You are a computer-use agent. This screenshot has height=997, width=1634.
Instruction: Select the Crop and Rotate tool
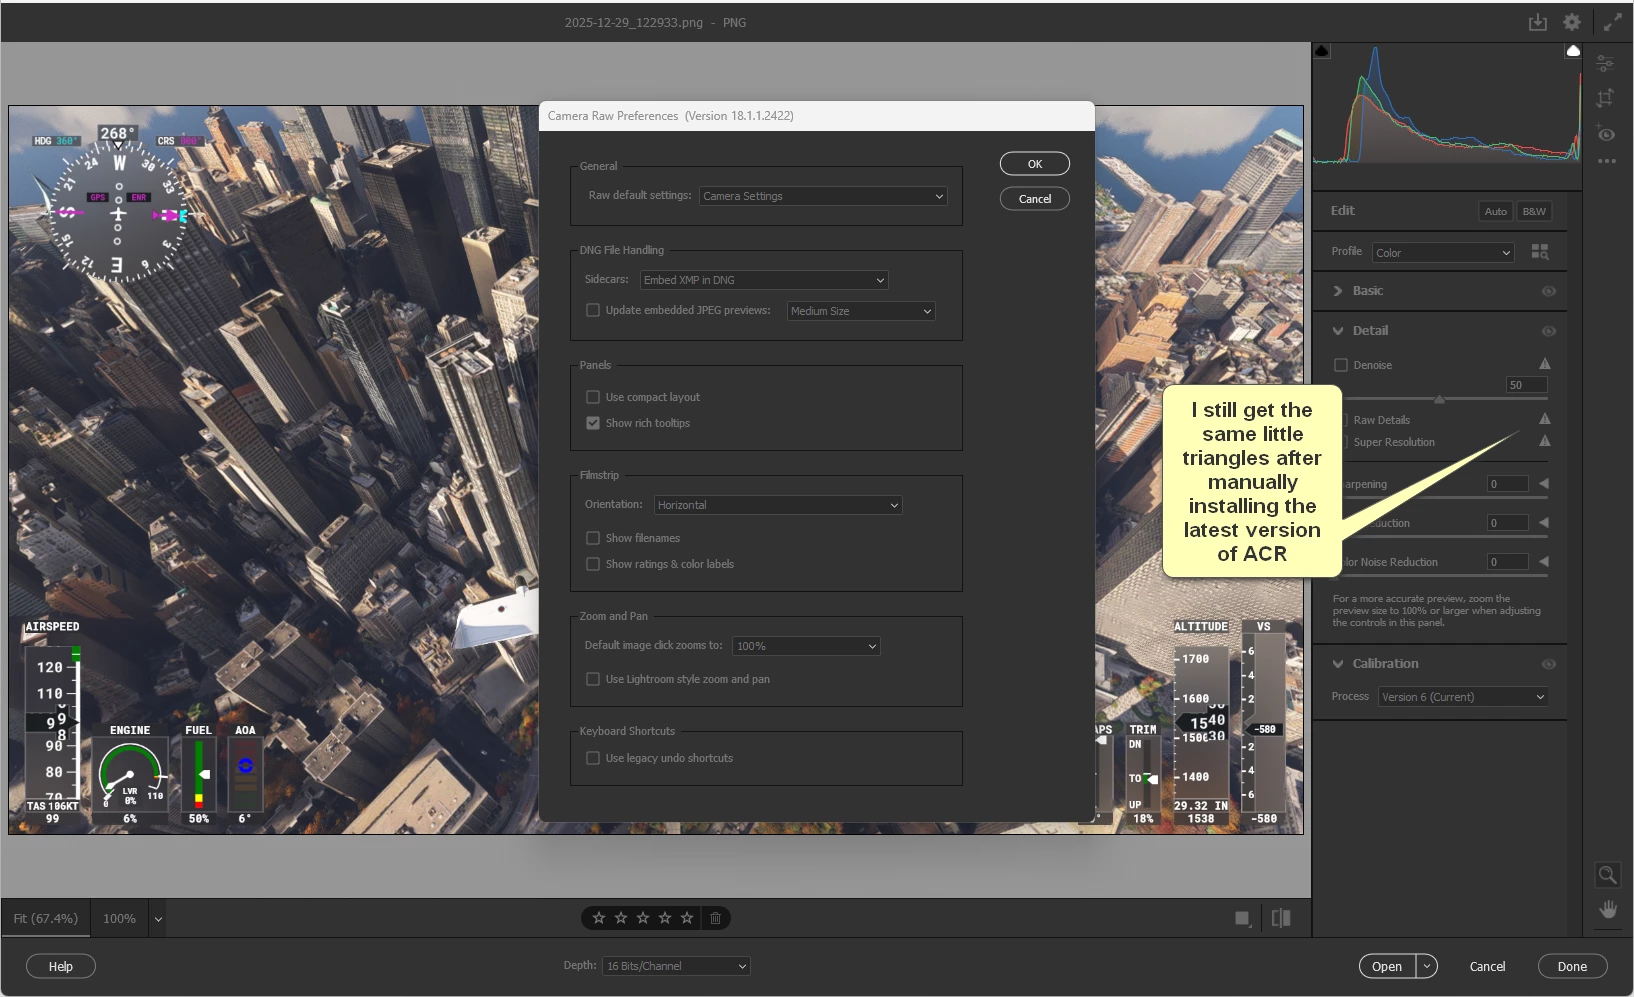(1606, 98)
